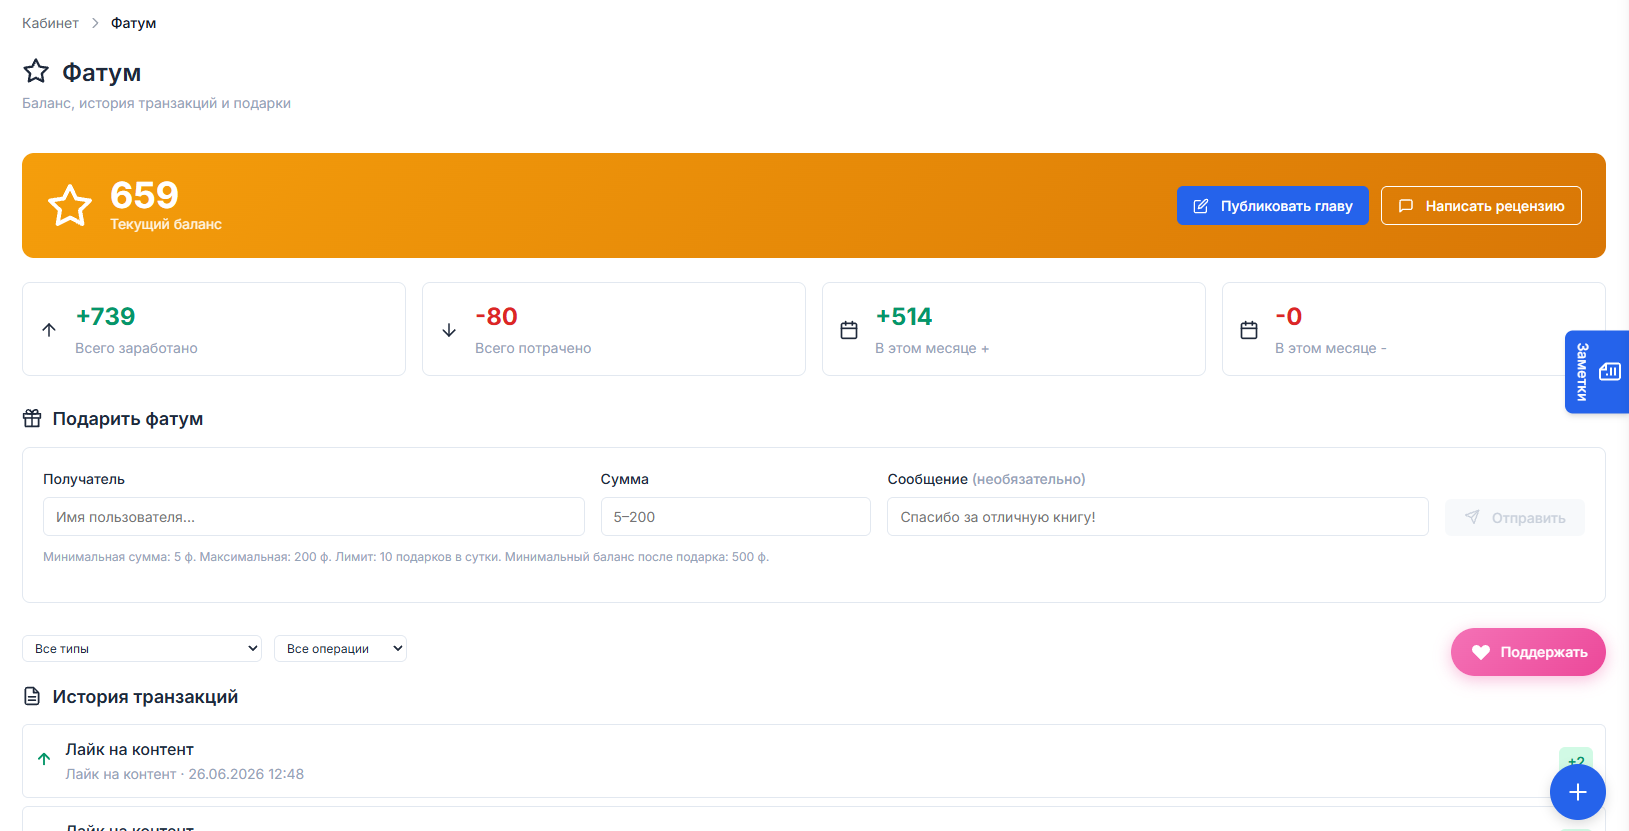The image size is (1629, 831).
Task: Click the pink Поддержать button
Action: pyautogui.click(x=1528, y=652)
